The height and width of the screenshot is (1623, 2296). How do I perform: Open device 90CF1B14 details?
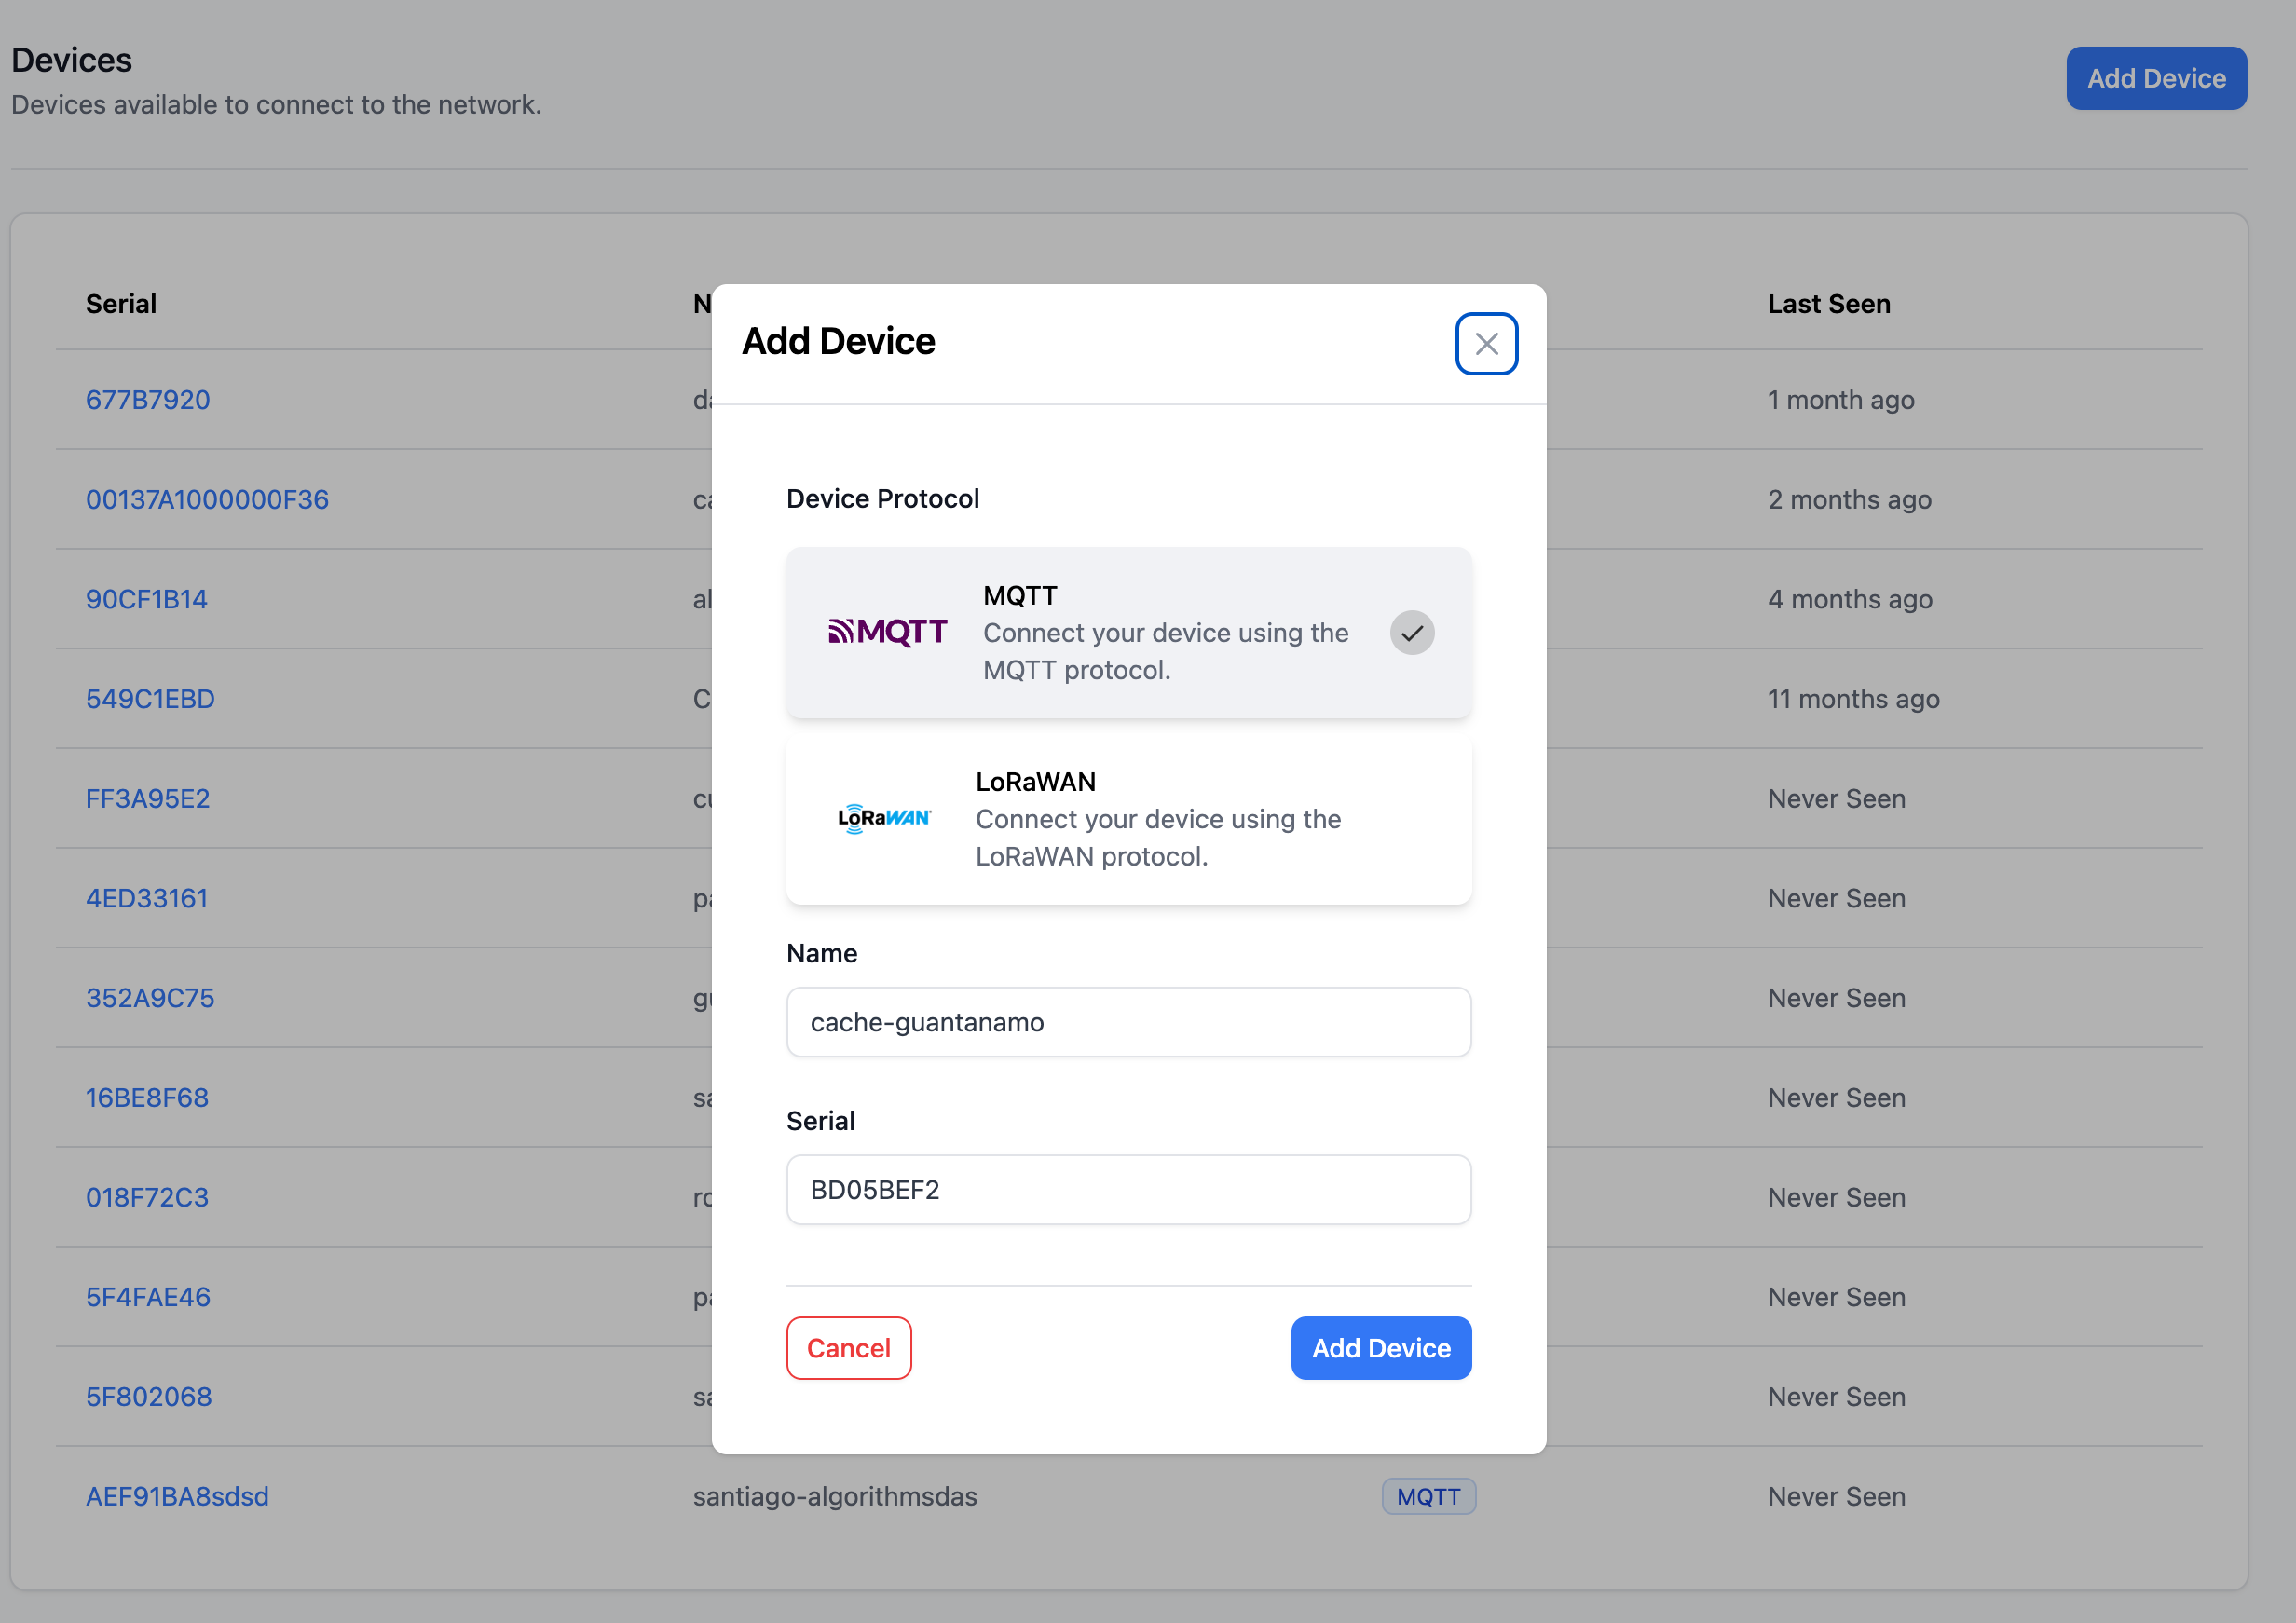pos(146,599)
